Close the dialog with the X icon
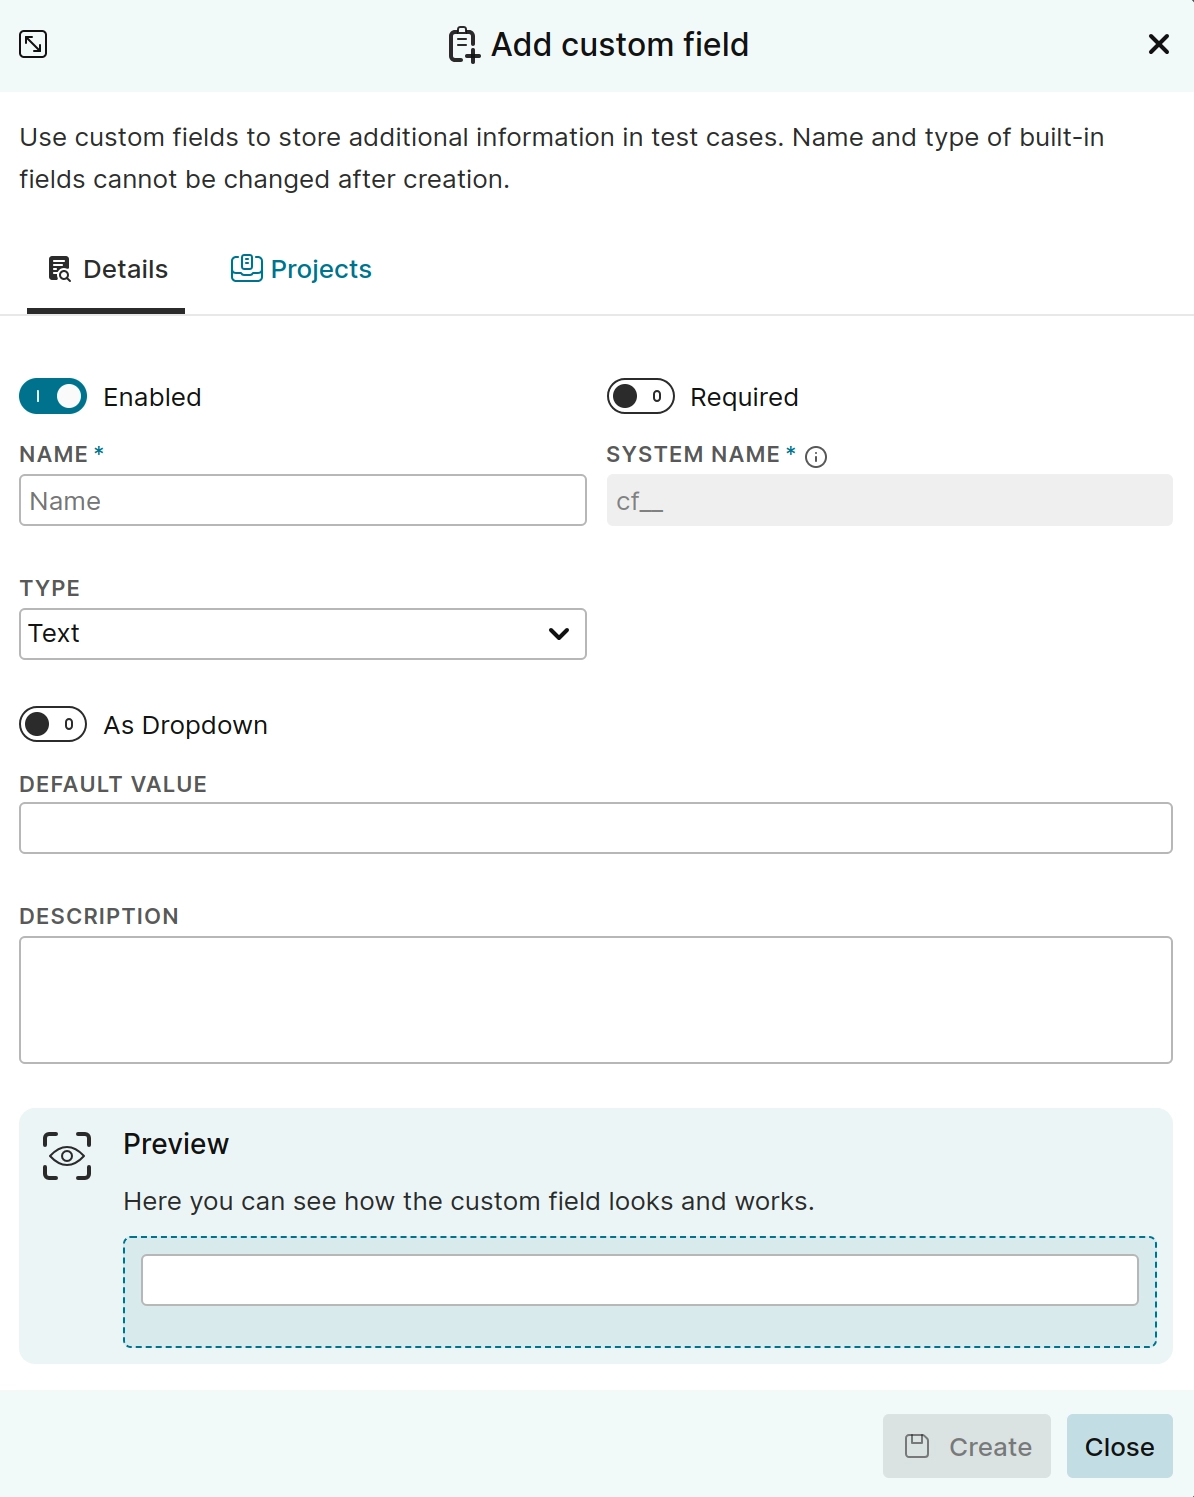 coord(1159,44)
